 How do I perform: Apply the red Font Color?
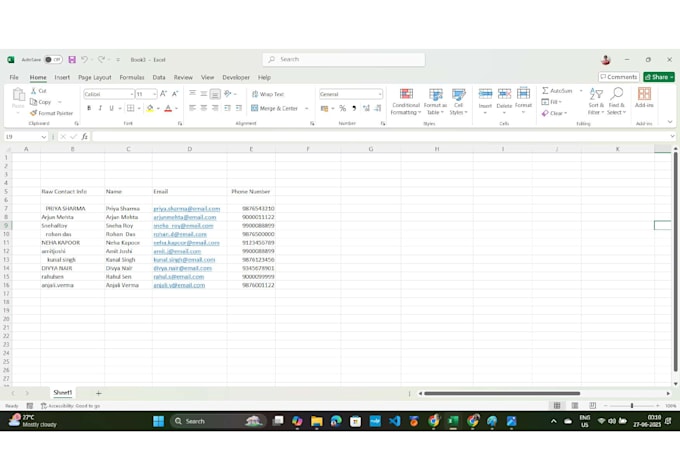click(x=168, y=108)
